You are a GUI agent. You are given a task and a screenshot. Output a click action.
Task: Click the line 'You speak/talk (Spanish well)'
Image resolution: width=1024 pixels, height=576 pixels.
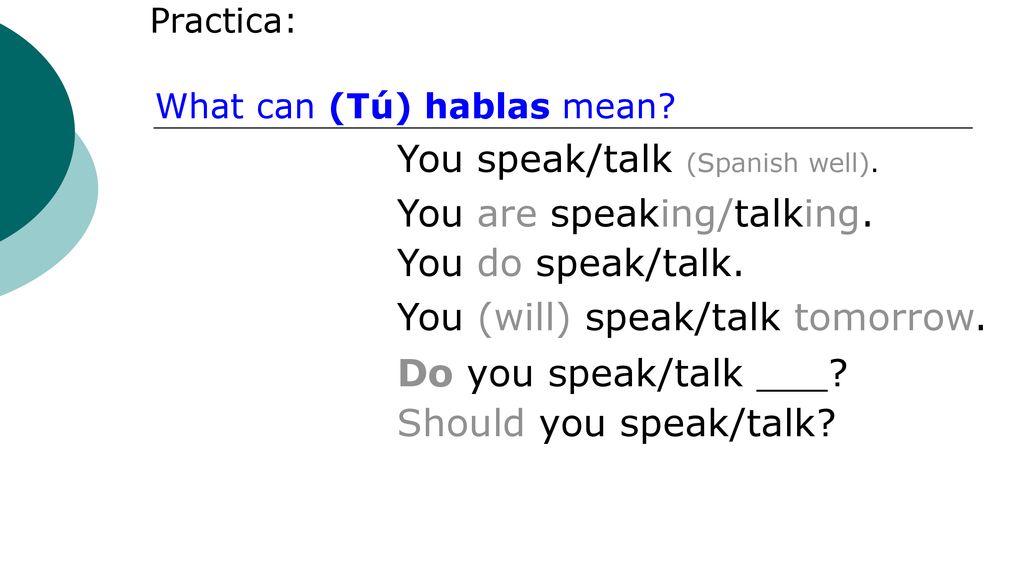click(637, 159)
